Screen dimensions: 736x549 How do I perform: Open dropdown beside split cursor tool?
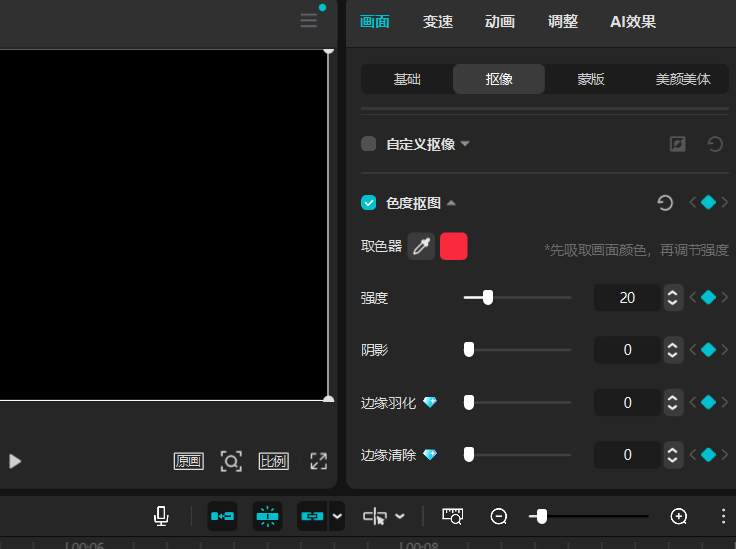coord(400,516)
